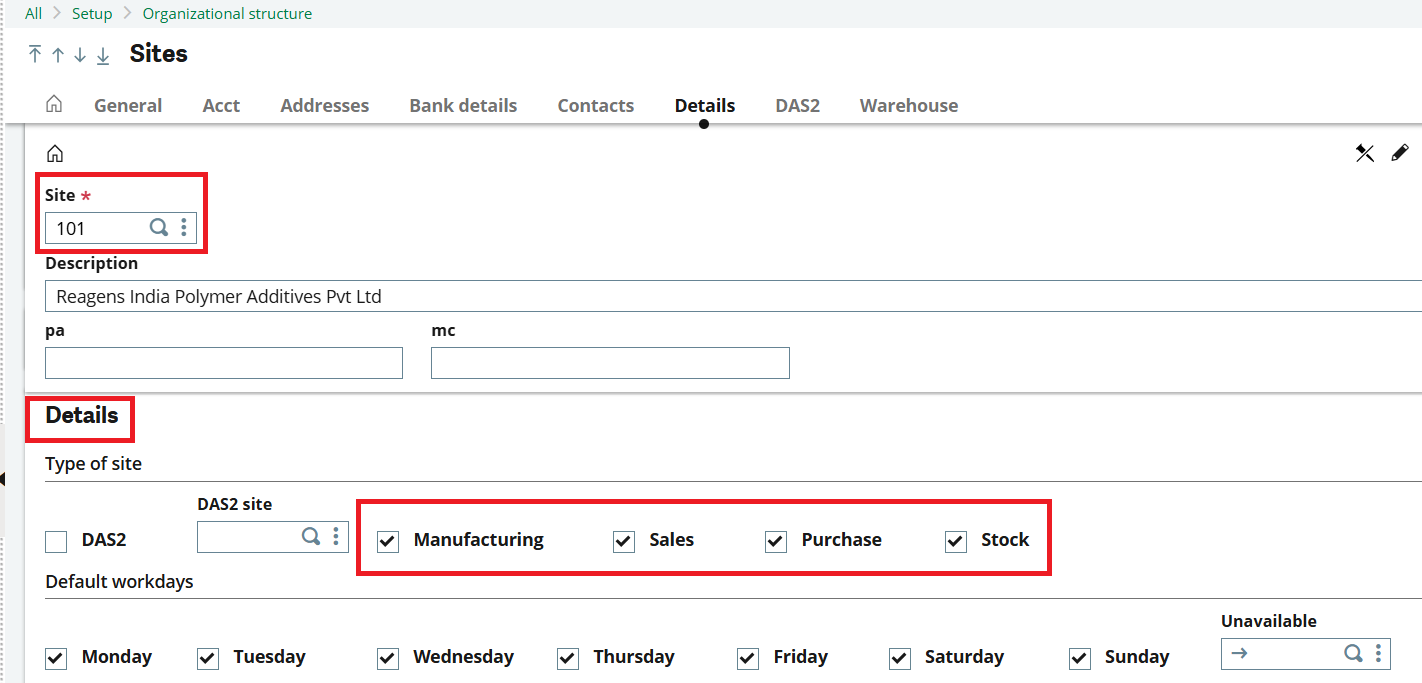Open the Unavailable field lookup magnifier
The image size is (1422, 683).
1352,655
